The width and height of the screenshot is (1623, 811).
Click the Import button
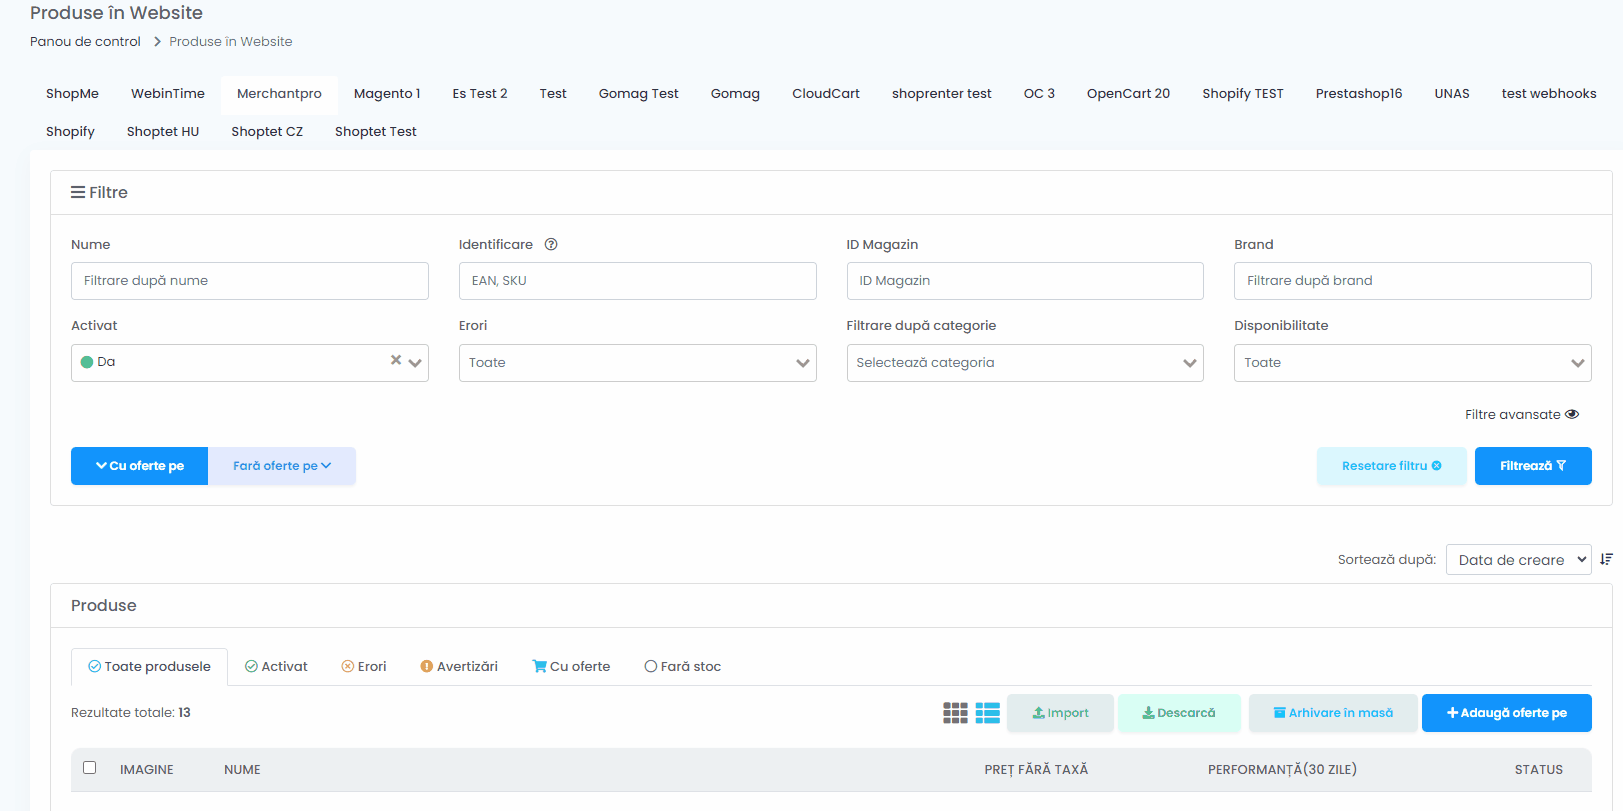tap(1060, 713)
